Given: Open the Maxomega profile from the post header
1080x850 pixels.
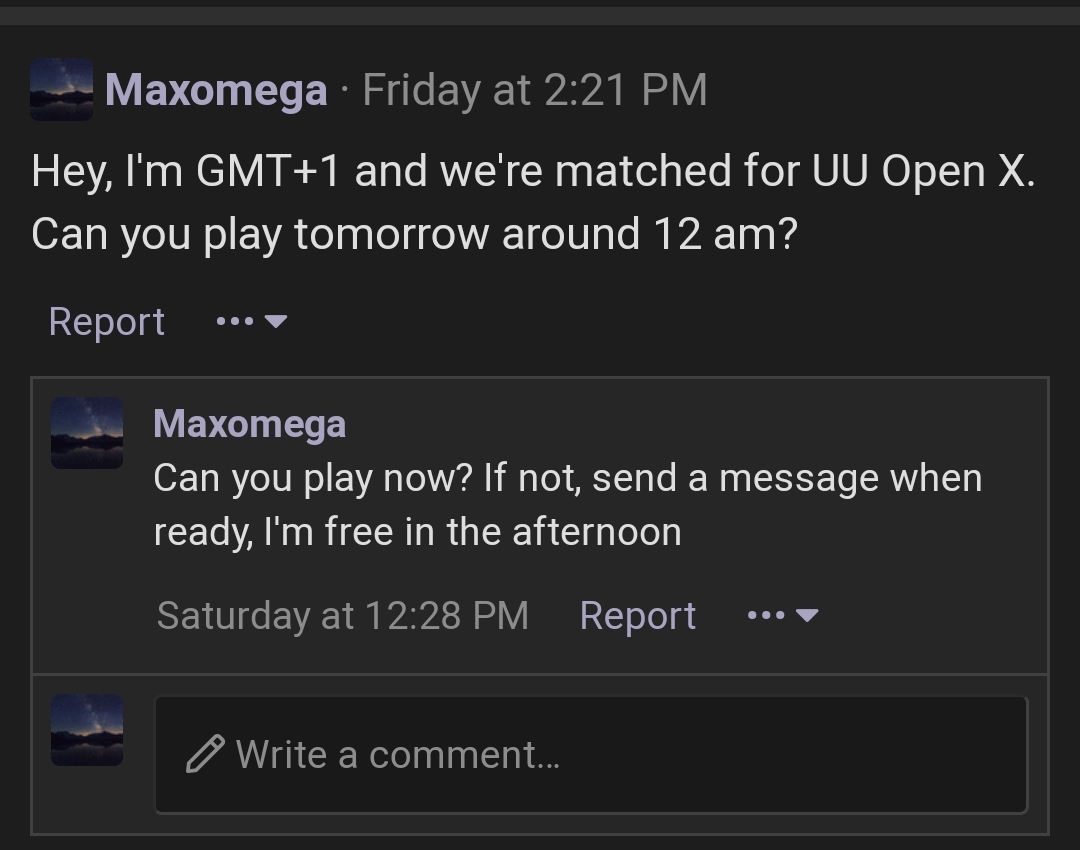Looking at the screenshot, I should 216,90.
